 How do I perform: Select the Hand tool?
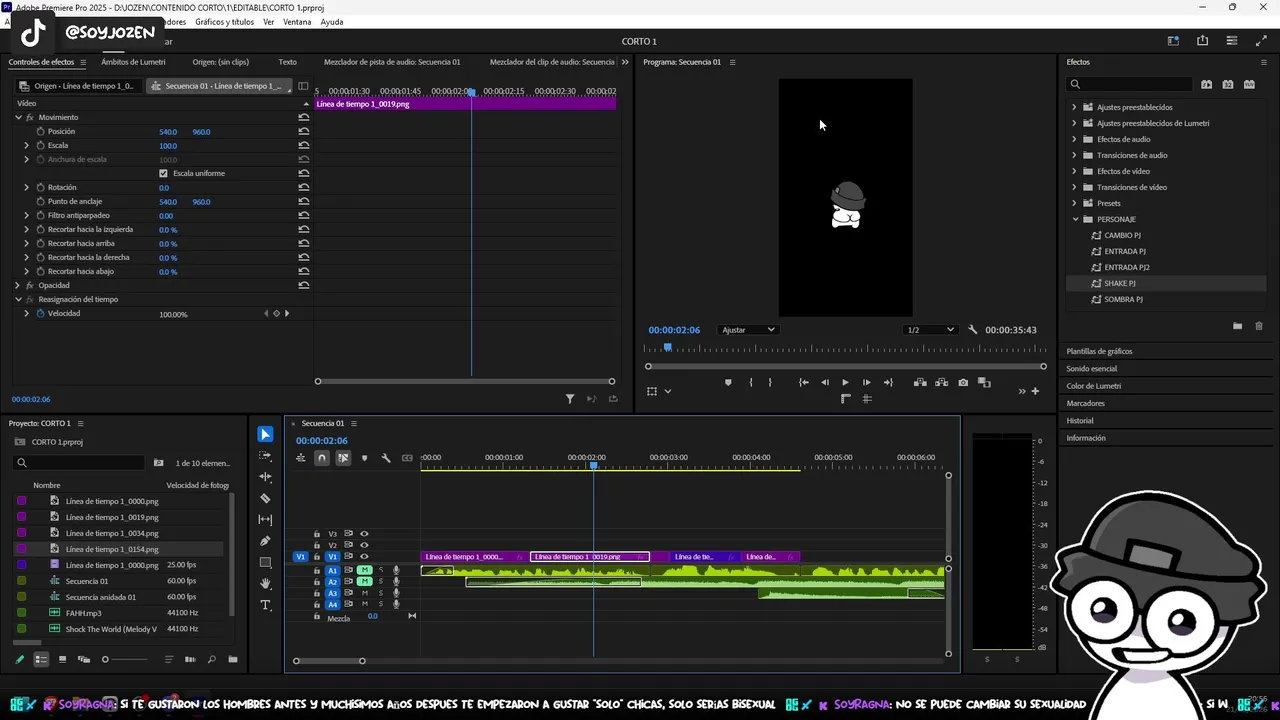click(265, 584)
